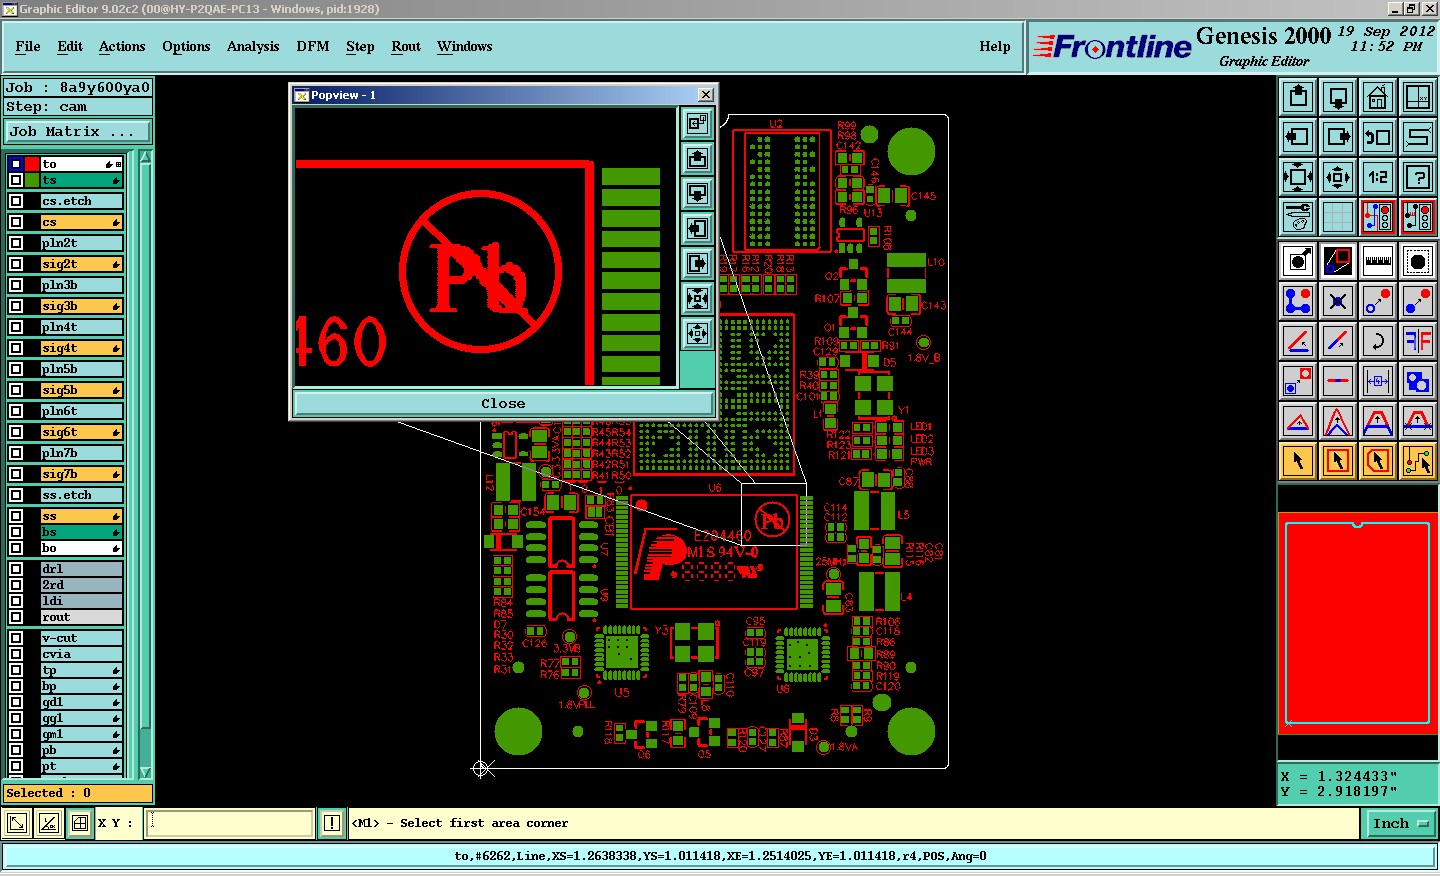Toggle display checkbox for layer v-cut
The height and width of the screenshot is (876, 1440).
pyautogui.click(x=16, y=638)
